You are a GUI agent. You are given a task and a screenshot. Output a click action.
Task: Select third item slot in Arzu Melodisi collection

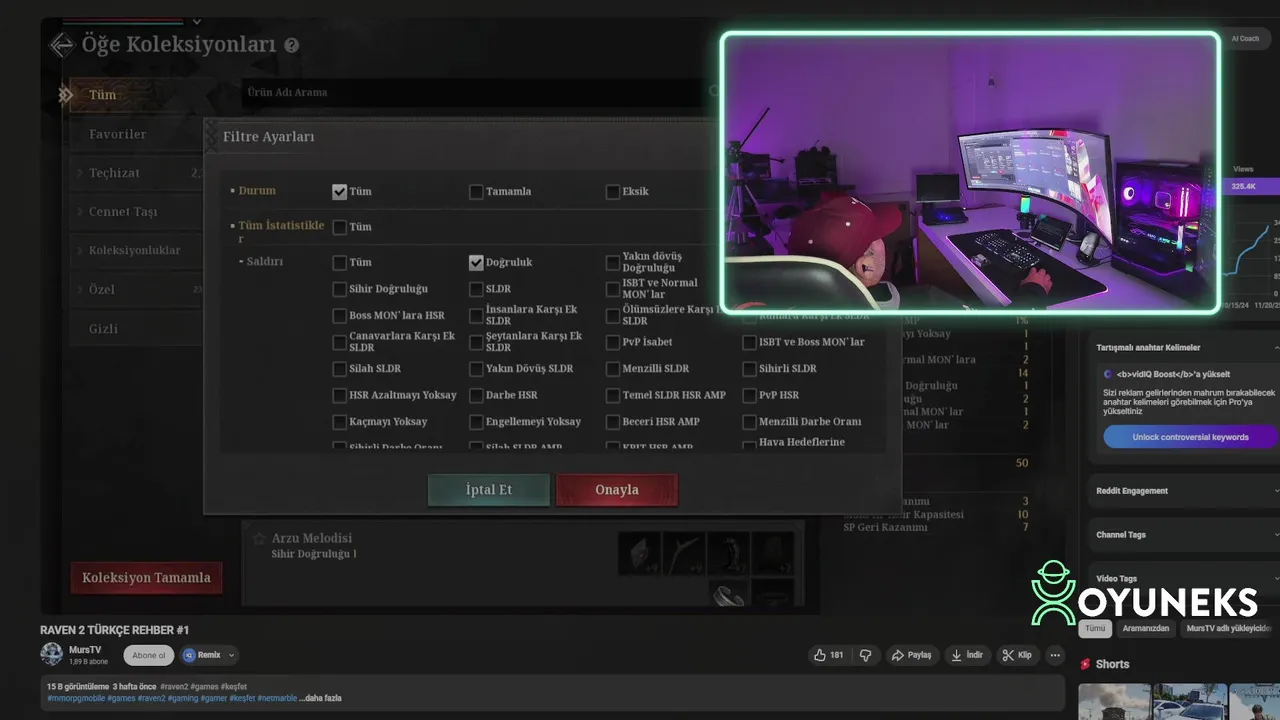pos(729,553)
